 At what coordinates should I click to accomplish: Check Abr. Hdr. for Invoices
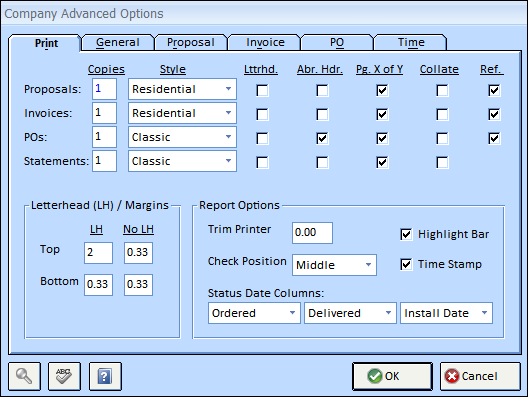click(322, 114)
